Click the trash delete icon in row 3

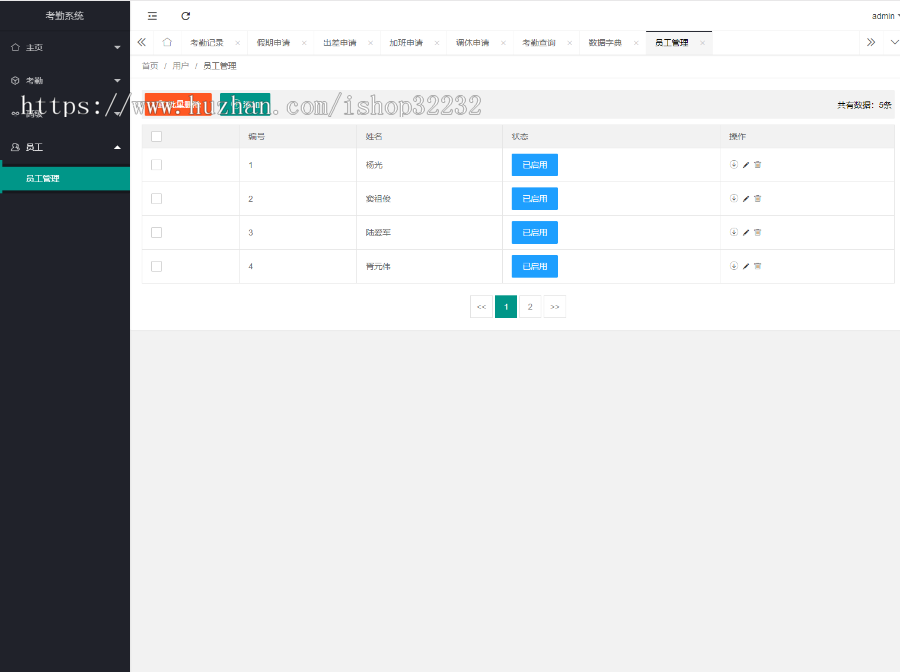pyautogui.click(x=758, y=232)
